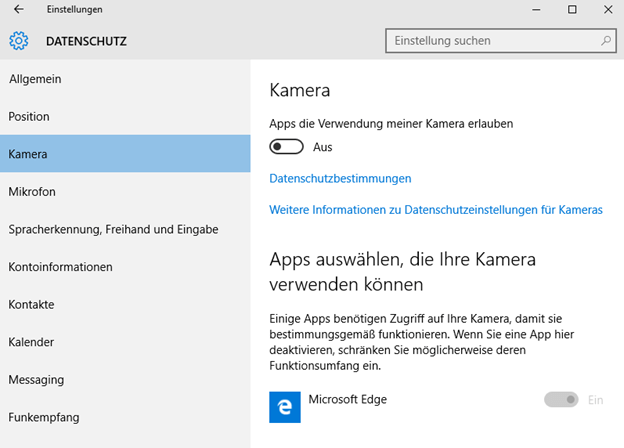Screen dimensions: 624x448
Task: Minimize the Einstellungen window
Action: click(x=536, y=10)
